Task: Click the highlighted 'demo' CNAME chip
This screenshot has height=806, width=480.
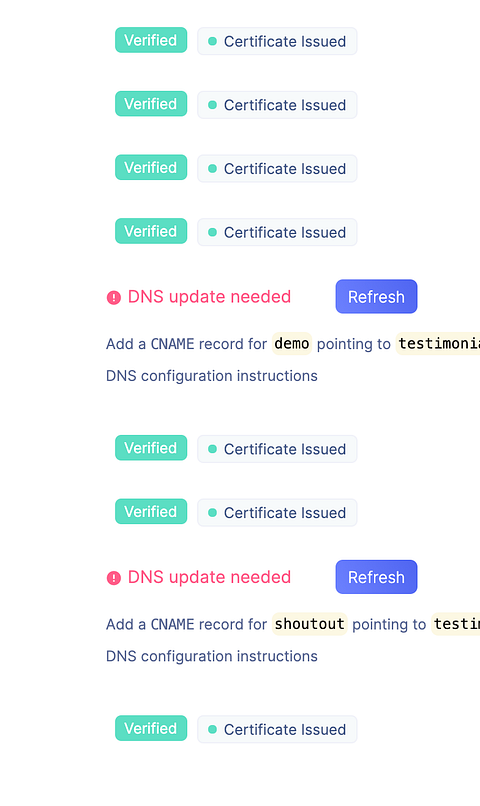Action: click(292, 343)
